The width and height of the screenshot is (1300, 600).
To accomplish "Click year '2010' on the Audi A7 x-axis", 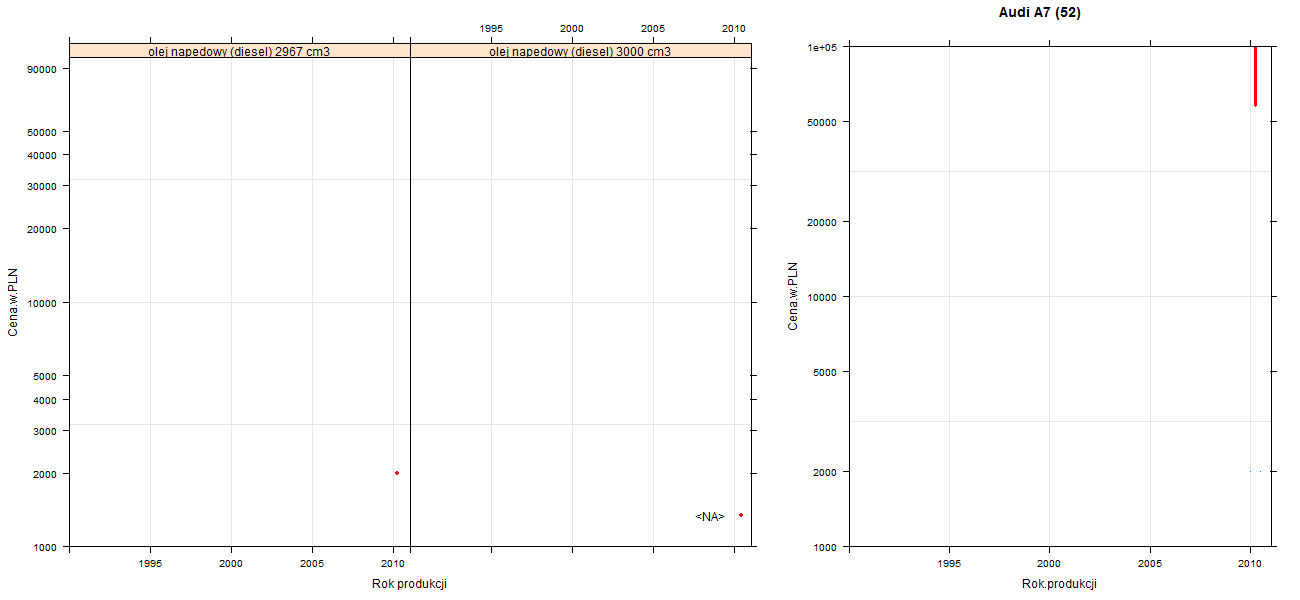I will point(1251,564).
